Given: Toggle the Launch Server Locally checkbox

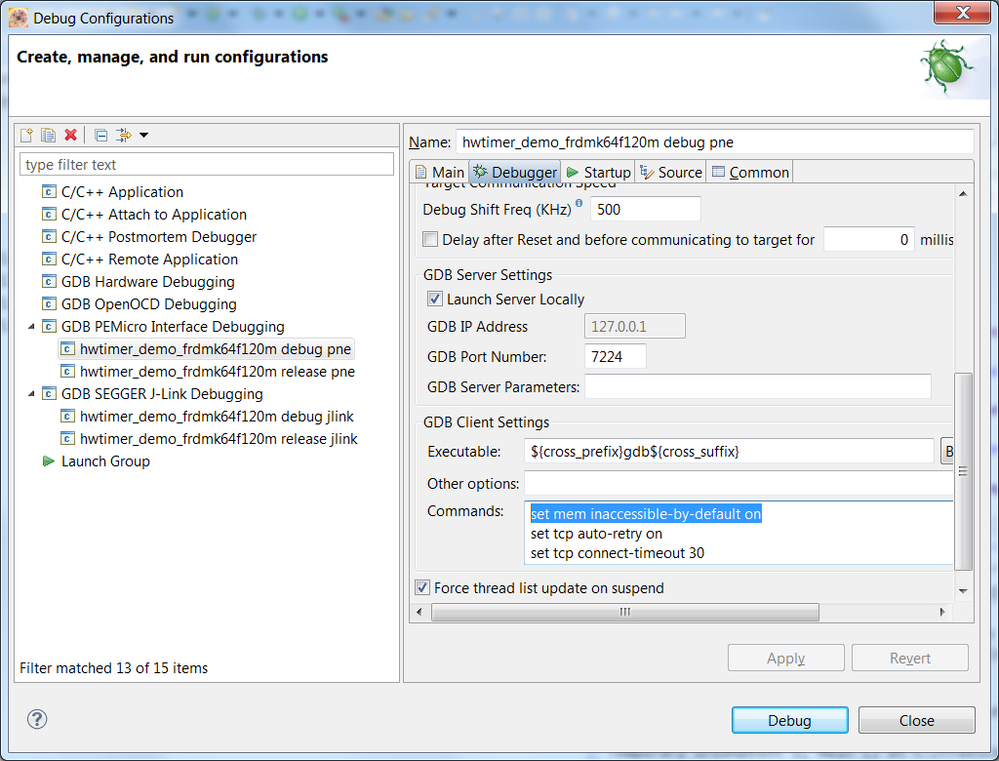Looking at the screenshot, I should [434, 299].
